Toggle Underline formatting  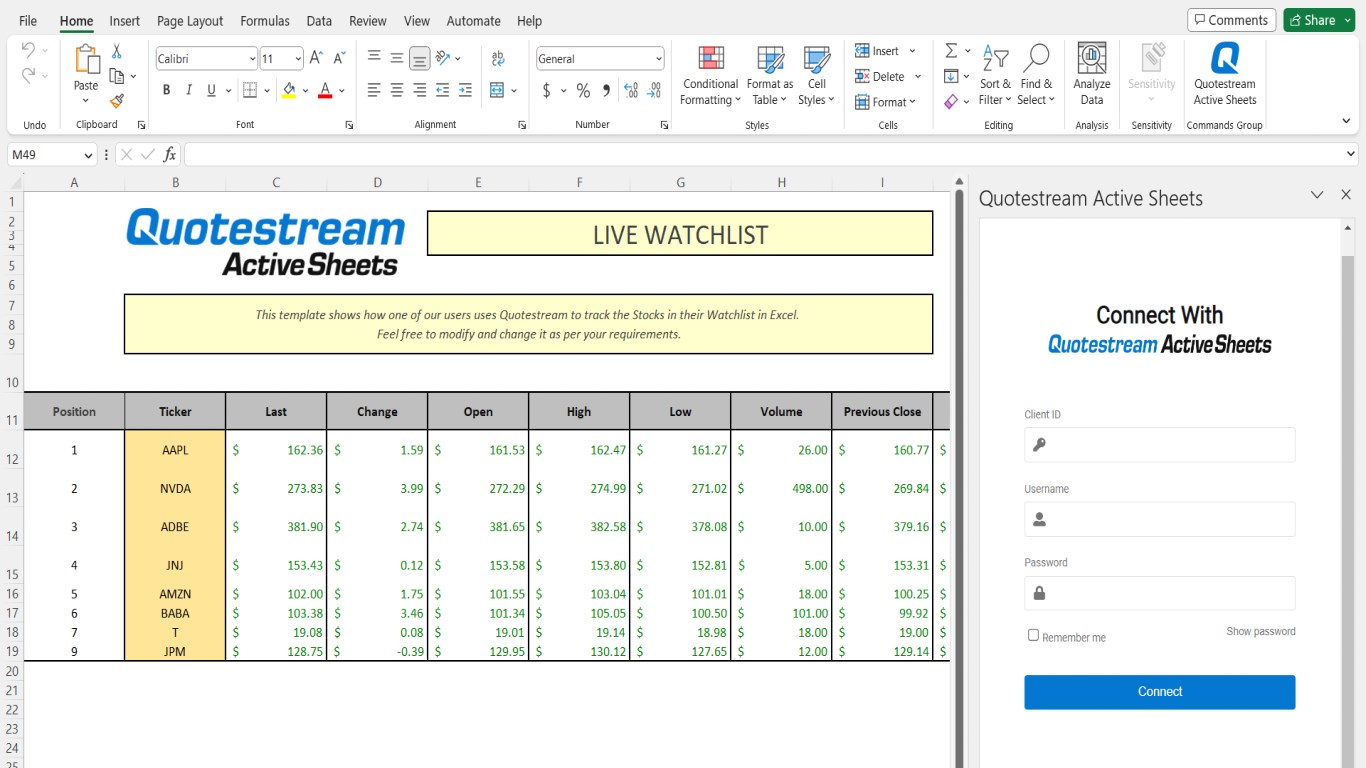(x=211, y=90)
